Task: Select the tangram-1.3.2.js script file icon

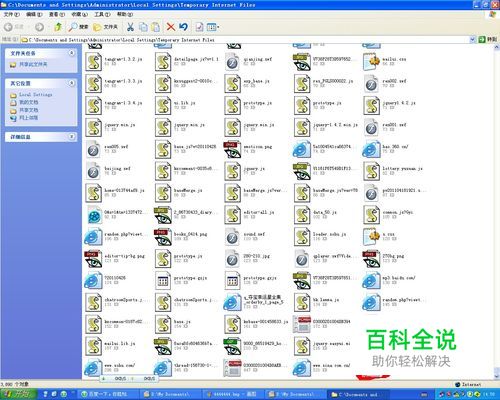Action: coord(93,62)
